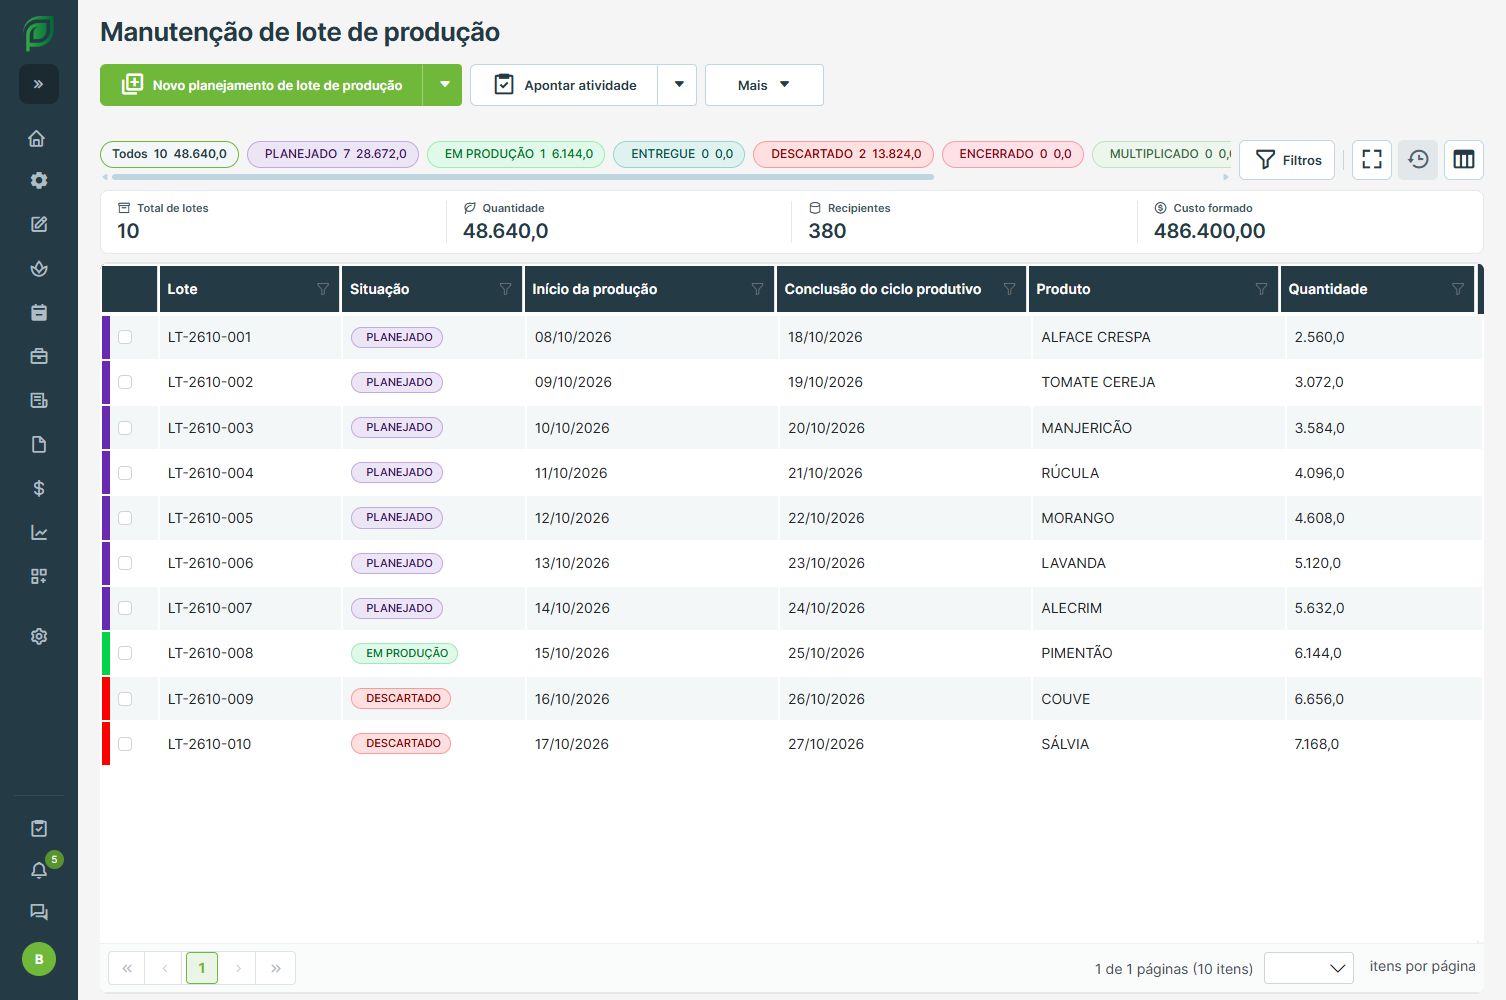
Task: Open the calendar icon in sidebar
Action: coord(38,312)
